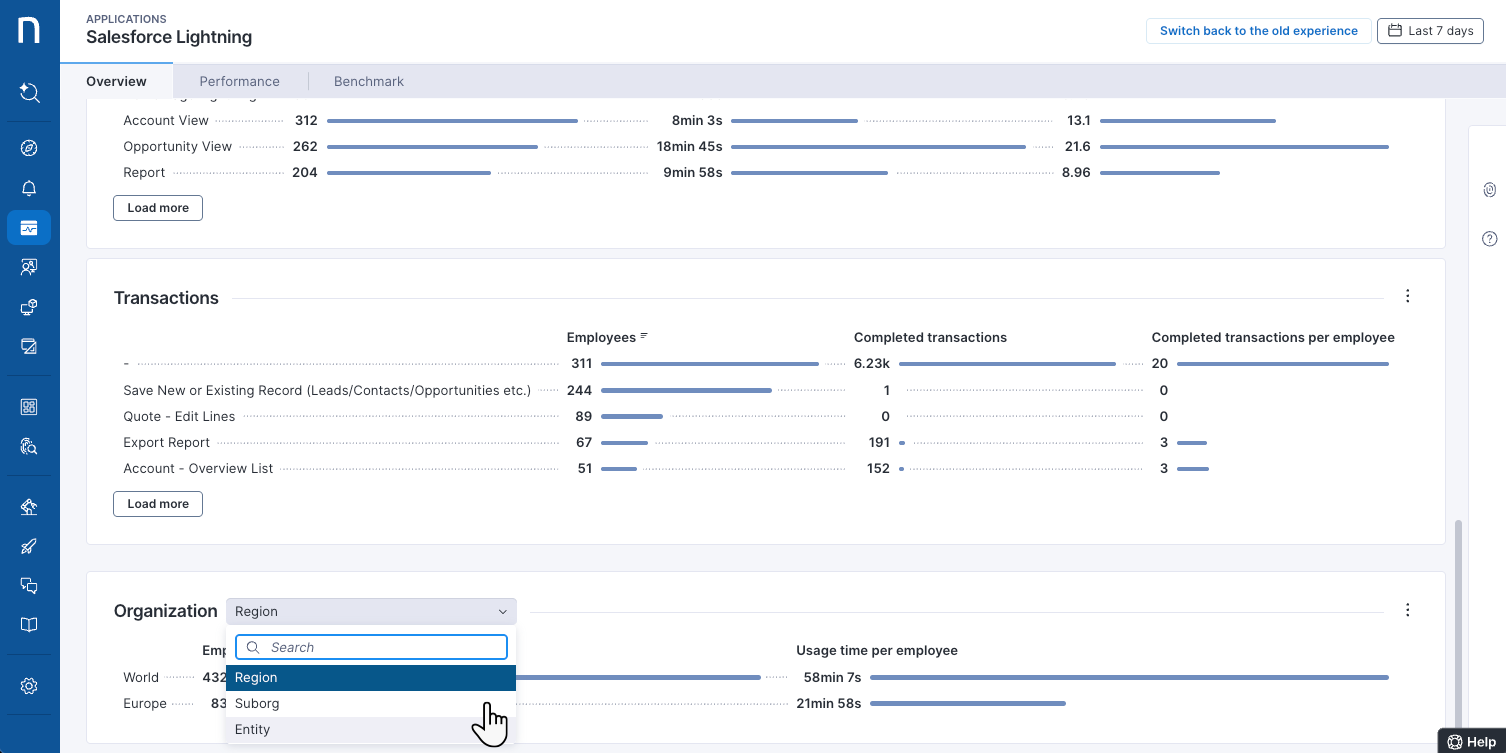Open the search icon in the sidebar
The image size is (1506, 753).
(29, 93)
